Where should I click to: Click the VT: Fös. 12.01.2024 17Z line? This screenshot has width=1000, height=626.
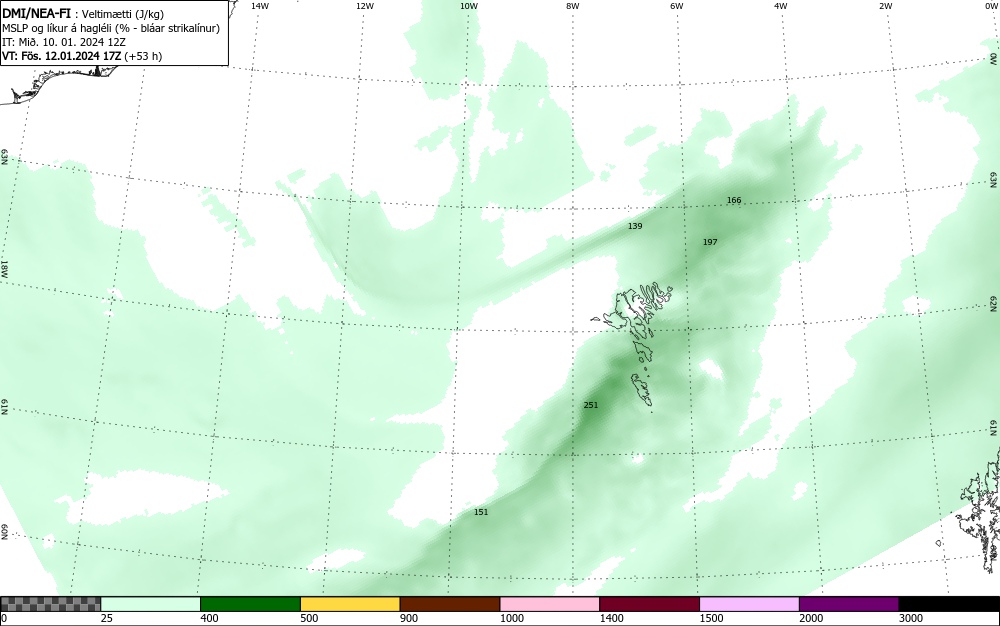(x=82, y=56)
